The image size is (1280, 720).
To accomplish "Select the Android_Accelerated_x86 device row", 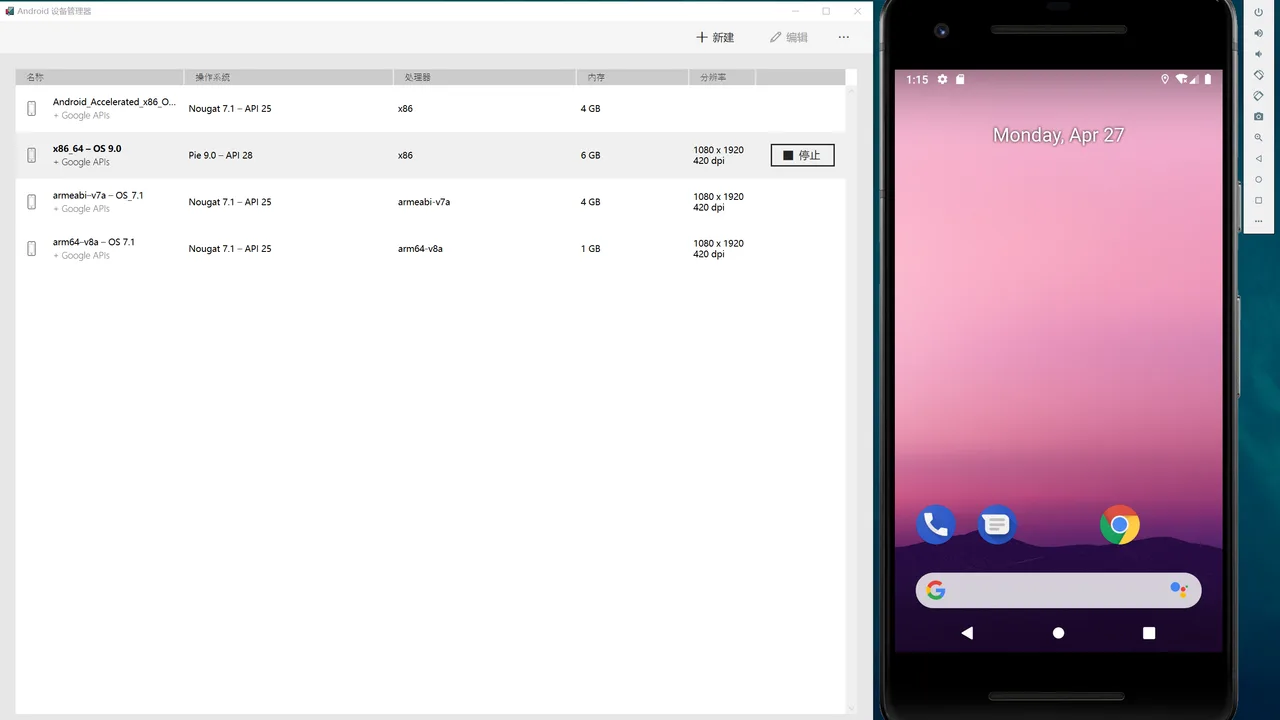I will point(430,108).
